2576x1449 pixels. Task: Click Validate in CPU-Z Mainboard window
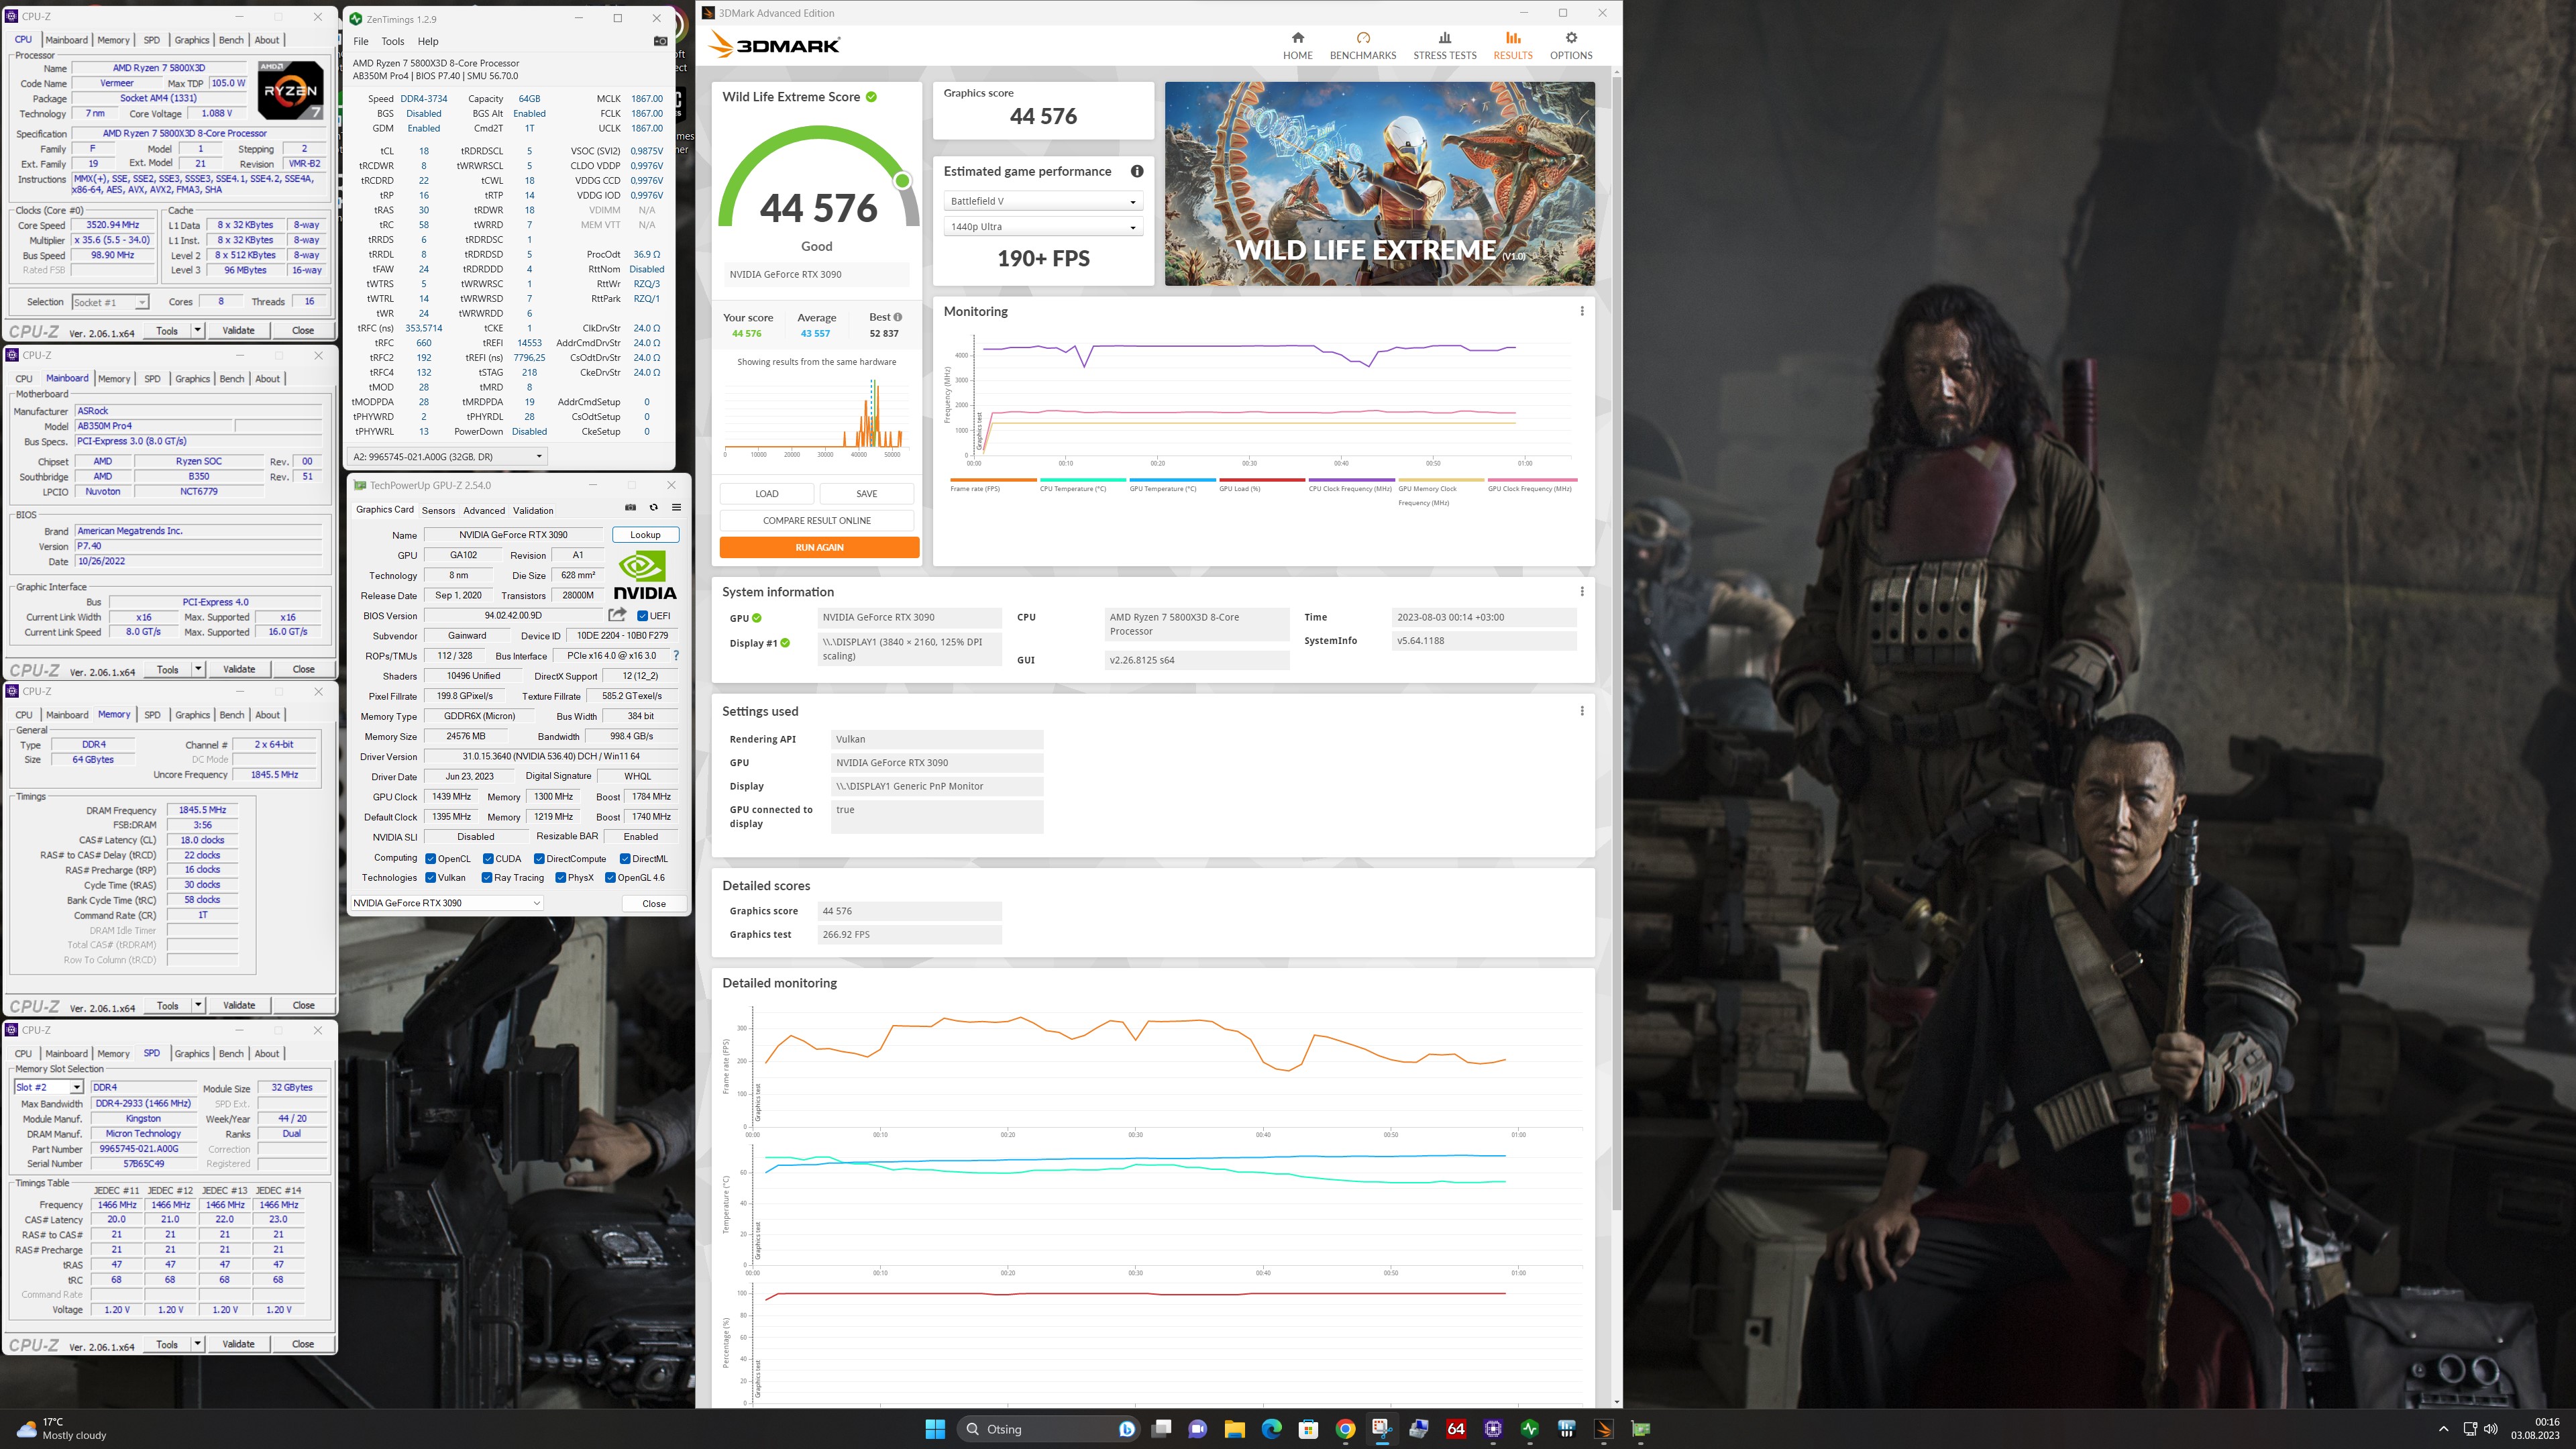point(239,669)
